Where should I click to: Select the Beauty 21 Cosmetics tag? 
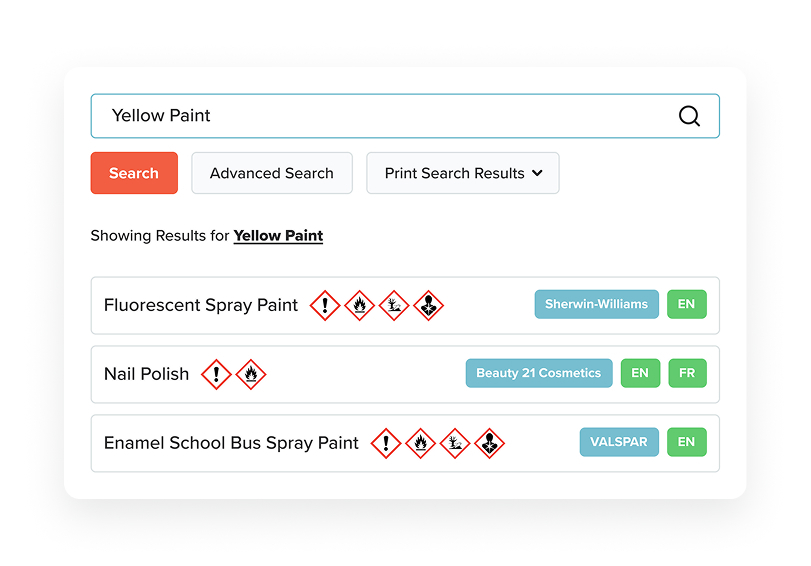coord(539,373)
